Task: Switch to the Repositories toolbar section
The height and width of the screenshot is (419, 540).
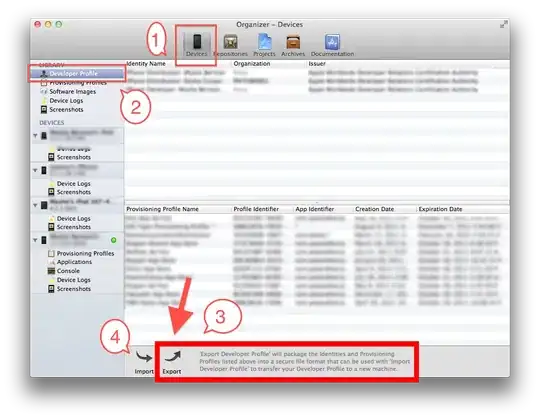Action: 230,45
